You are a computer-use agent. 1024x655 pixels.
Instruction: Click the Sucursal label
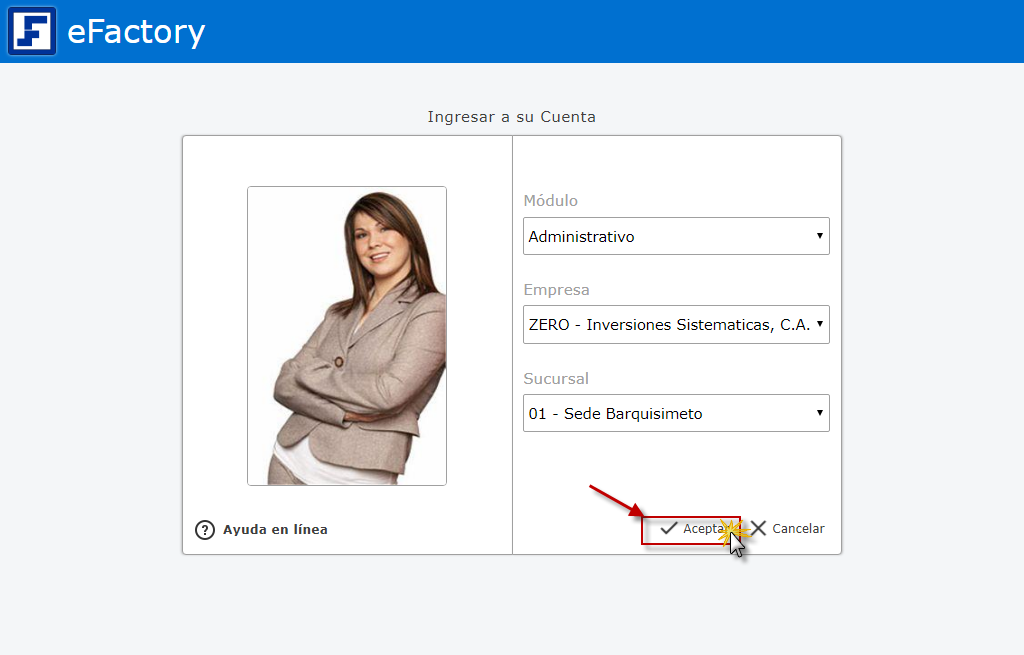[556, 379]
